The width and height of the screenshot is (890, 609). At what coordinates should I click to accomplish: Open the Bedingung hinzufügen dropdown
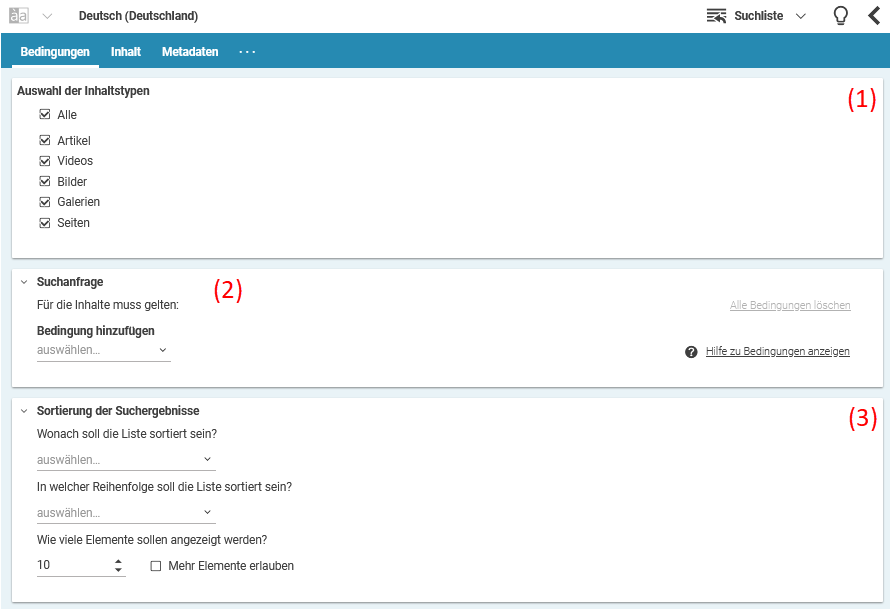coord(103,350)
